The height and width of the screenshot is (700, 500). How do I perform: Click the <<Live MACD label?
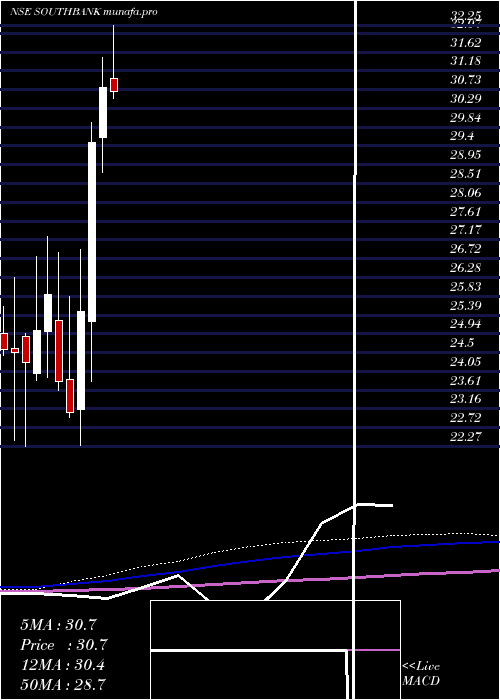coord(421,674)
